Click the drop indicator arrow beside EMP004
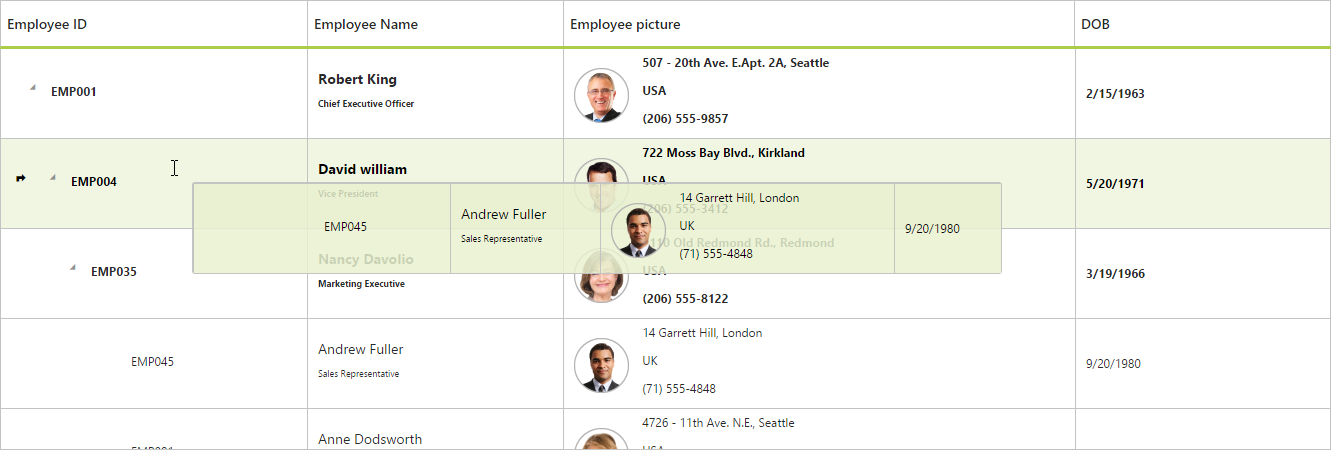The height and width of the screenshot is (450, 1331). point(21,178)
